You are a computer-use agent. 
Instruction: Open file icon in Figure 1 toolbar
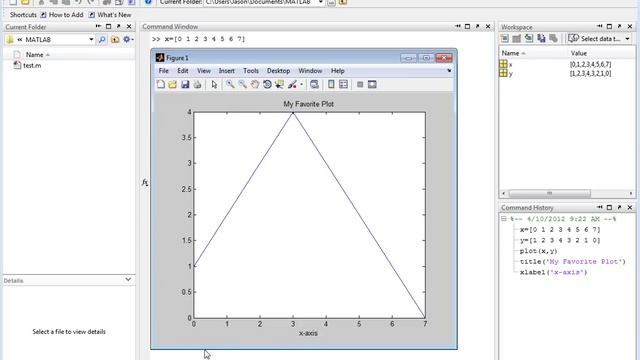(173, 84)
